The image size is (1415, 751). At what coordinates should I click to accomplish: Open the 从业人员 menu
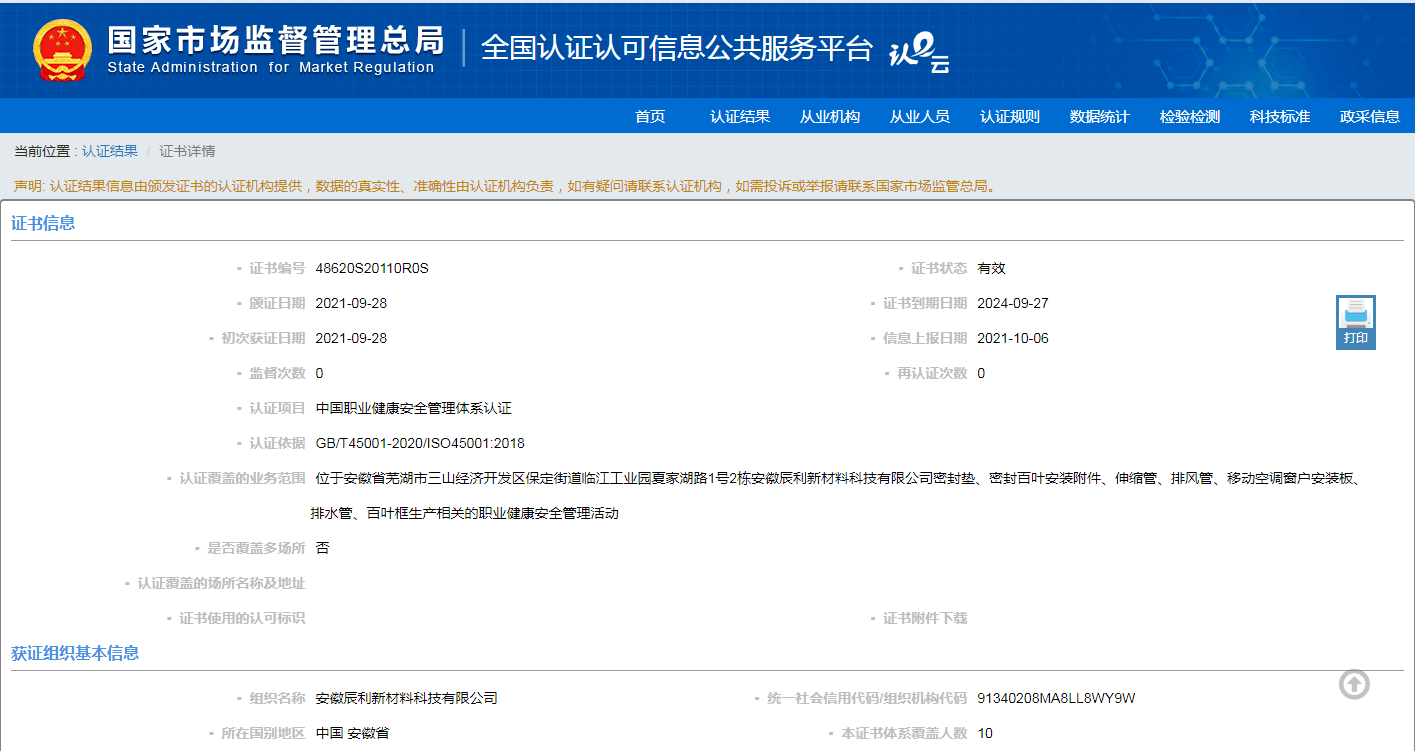tap(920, 116)
